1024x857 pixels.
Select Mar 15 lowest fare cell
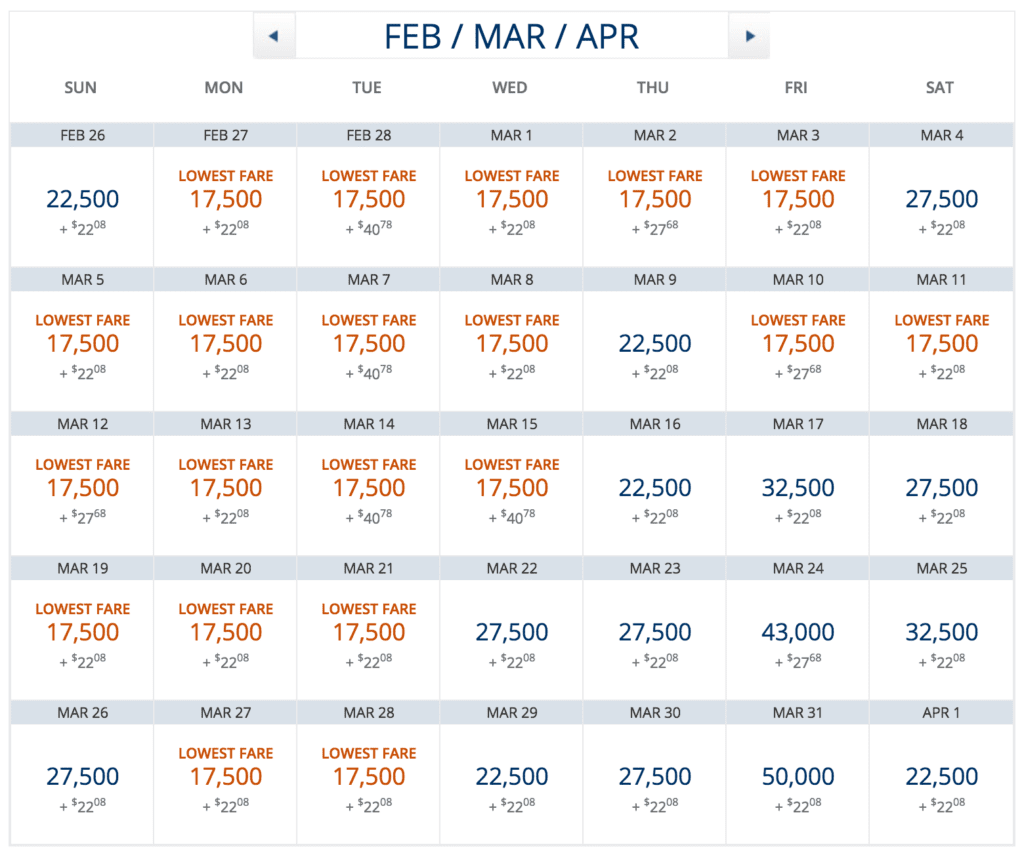511,488
